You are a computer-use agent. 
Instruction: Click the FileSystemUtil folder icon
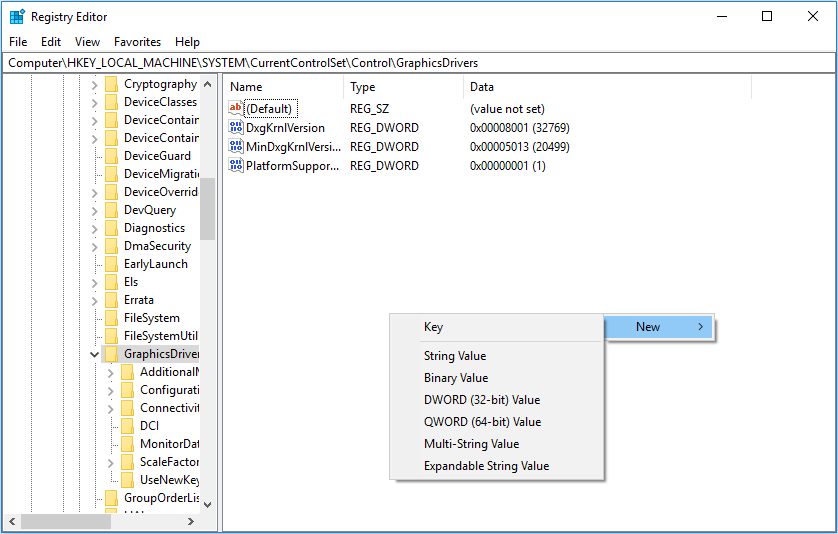click(x=111, y=336)
